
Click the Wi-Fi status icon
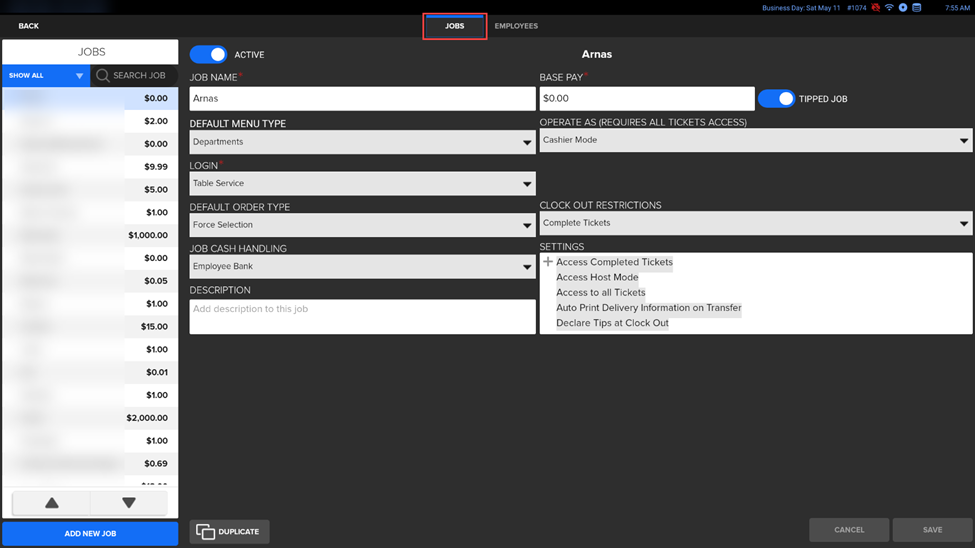[x=889, y=7]
